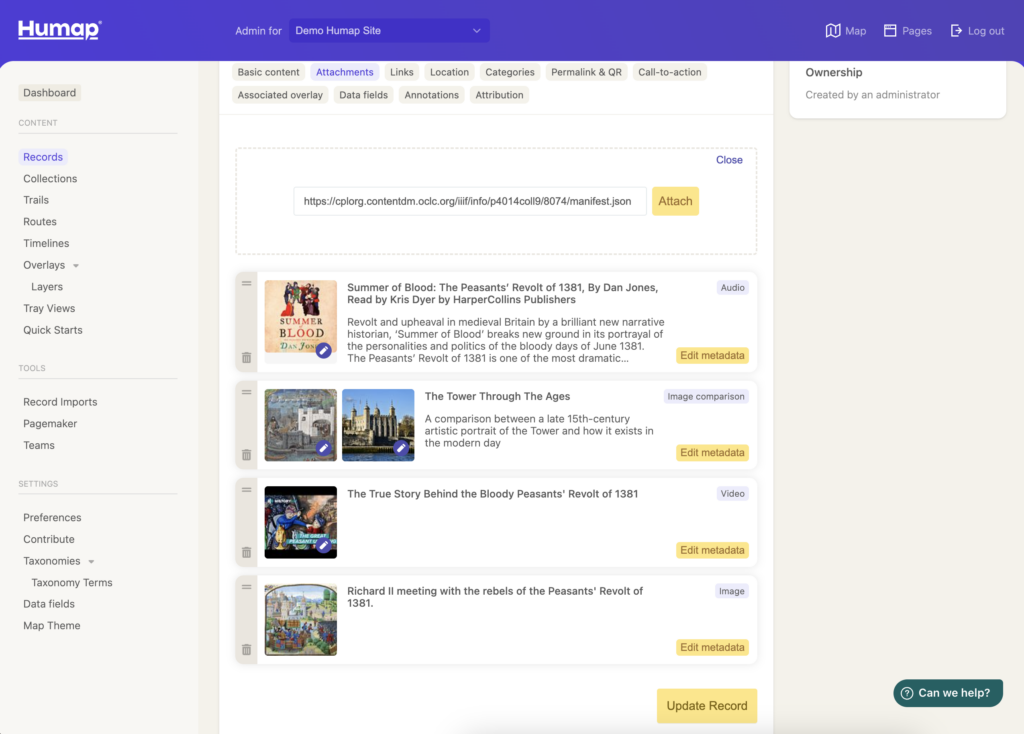
Task: Delete the Tower Through The Ages attachment
Action: coord(246,455)
